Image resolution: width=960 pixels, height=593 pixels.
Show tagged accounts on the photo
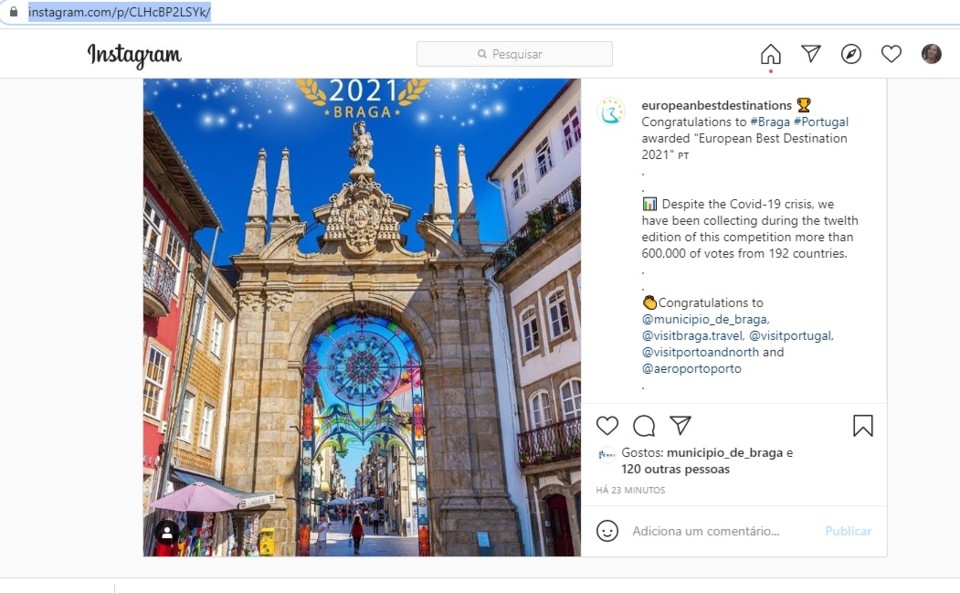[167, 533]
